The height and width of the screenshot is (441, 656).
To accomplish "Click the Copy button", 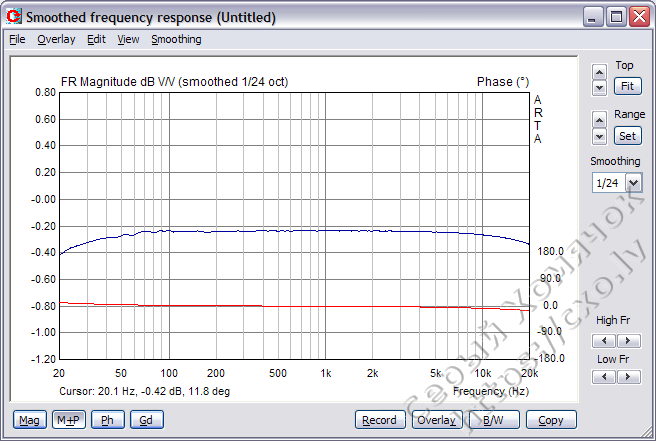I will click(x=551, y=420).
